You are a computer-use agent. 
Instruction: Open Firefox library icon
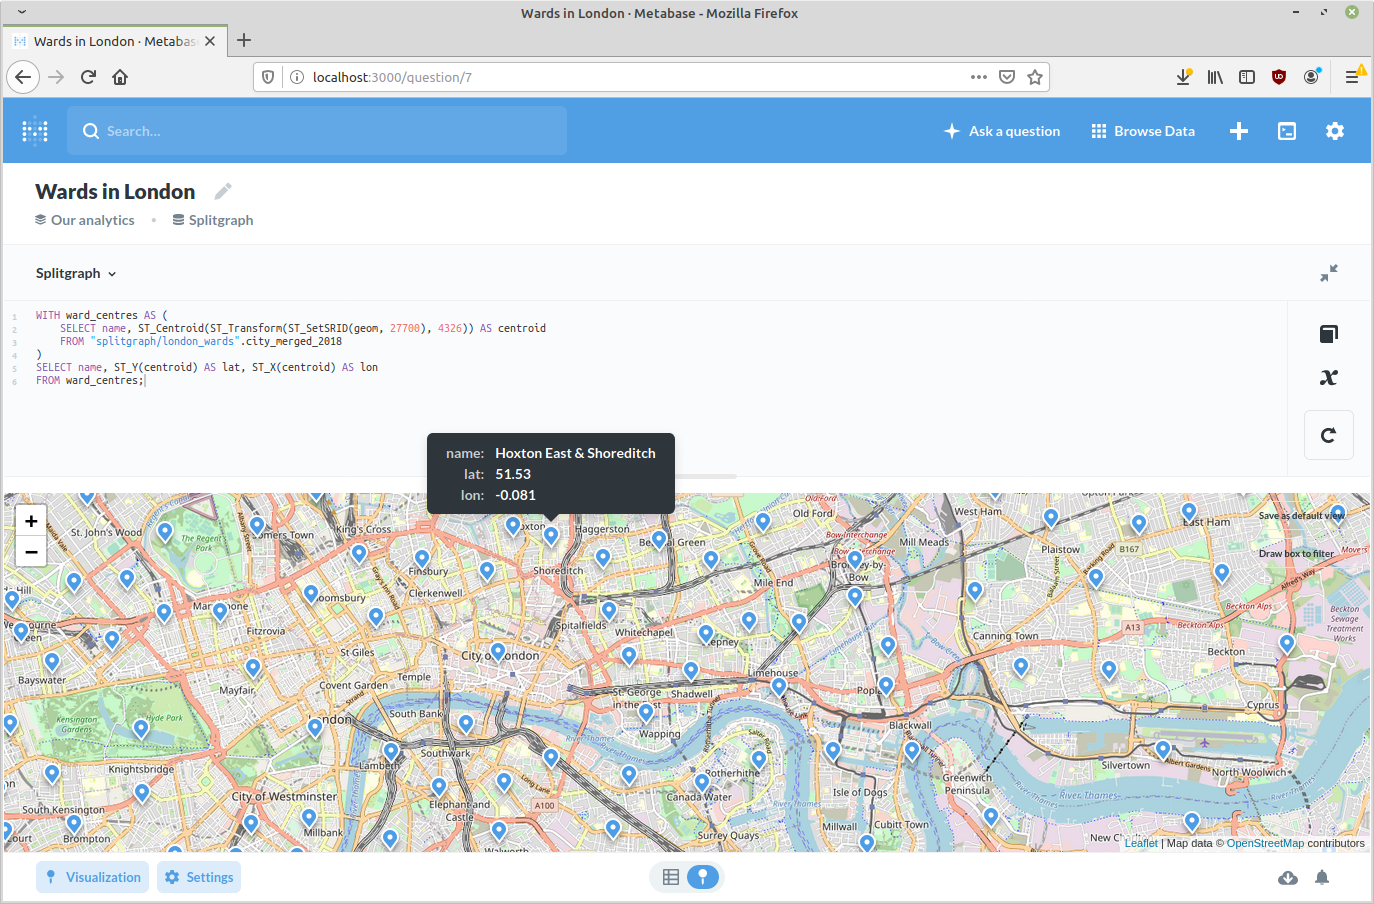click(x=1215, y=77)
